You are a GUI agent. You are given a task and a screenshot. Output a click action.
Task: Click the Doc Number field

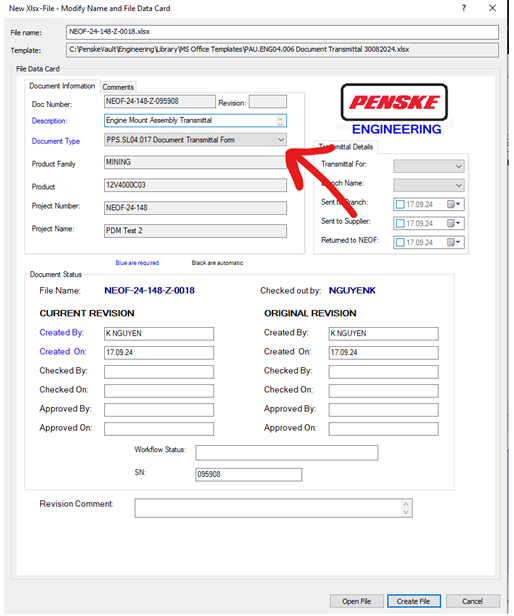point(160,101)
